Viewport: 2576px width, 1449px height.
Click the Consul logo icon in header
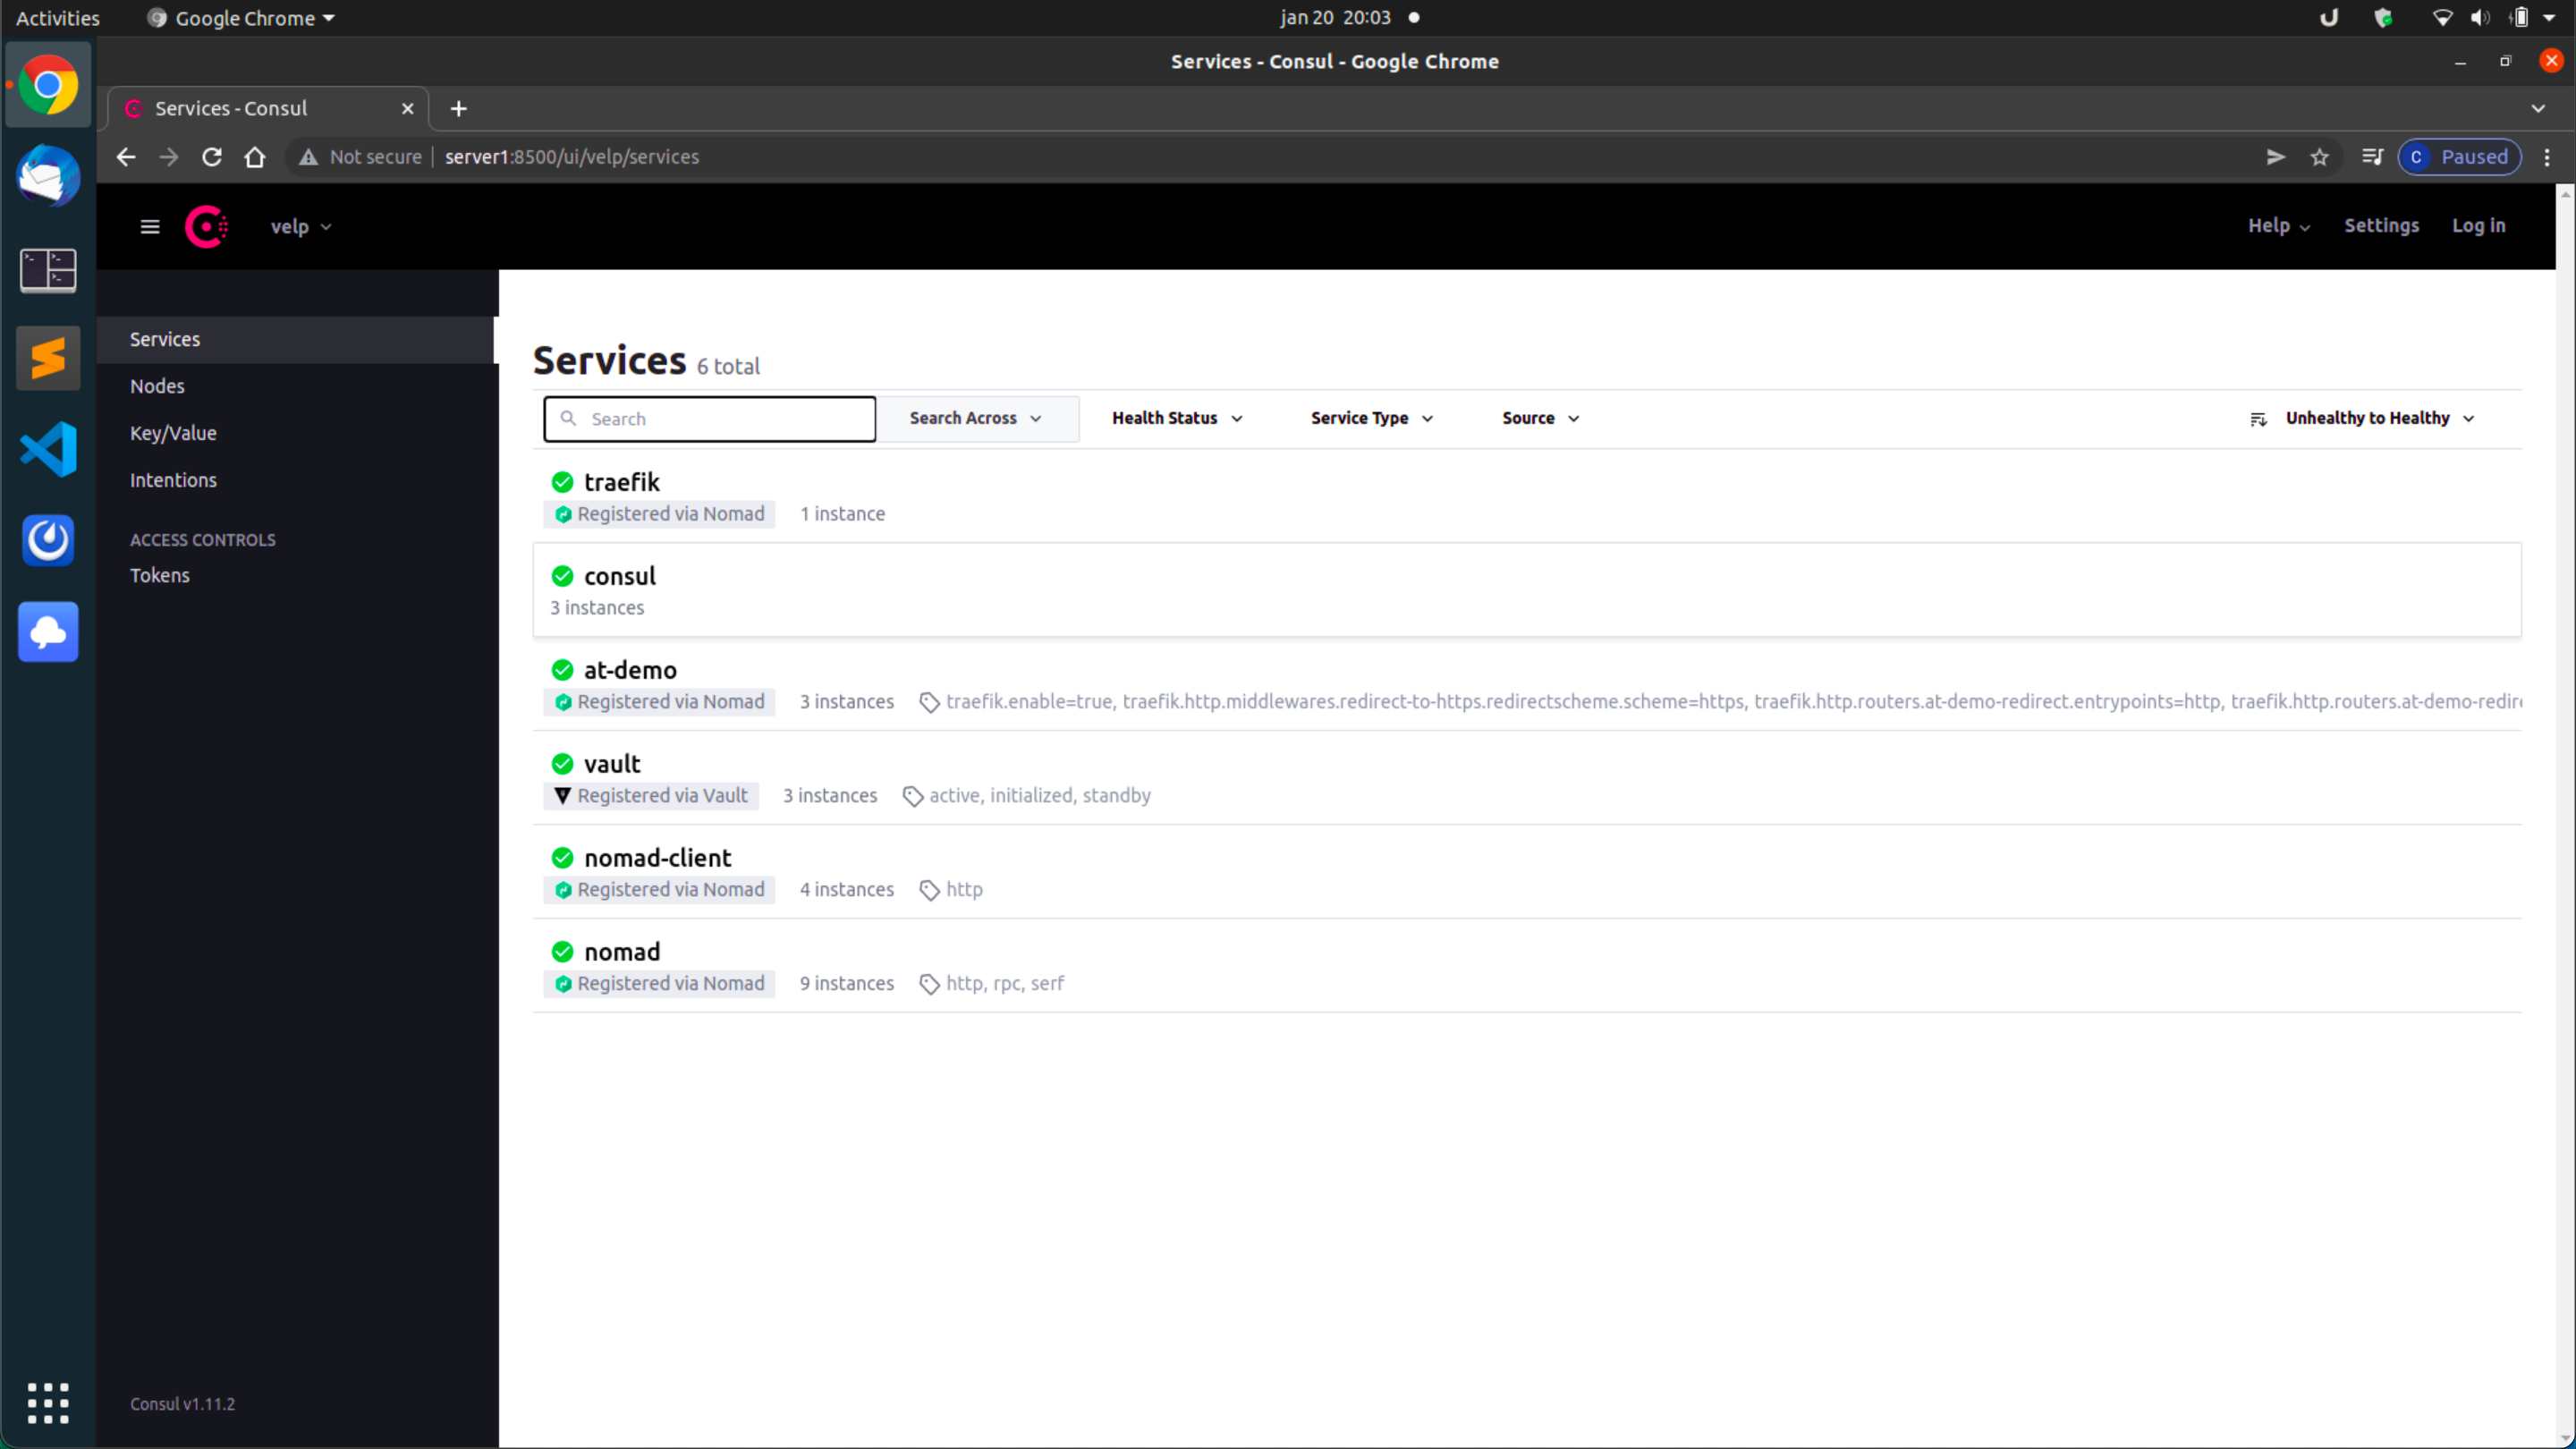pyautogui.click(x=207, y=226)
